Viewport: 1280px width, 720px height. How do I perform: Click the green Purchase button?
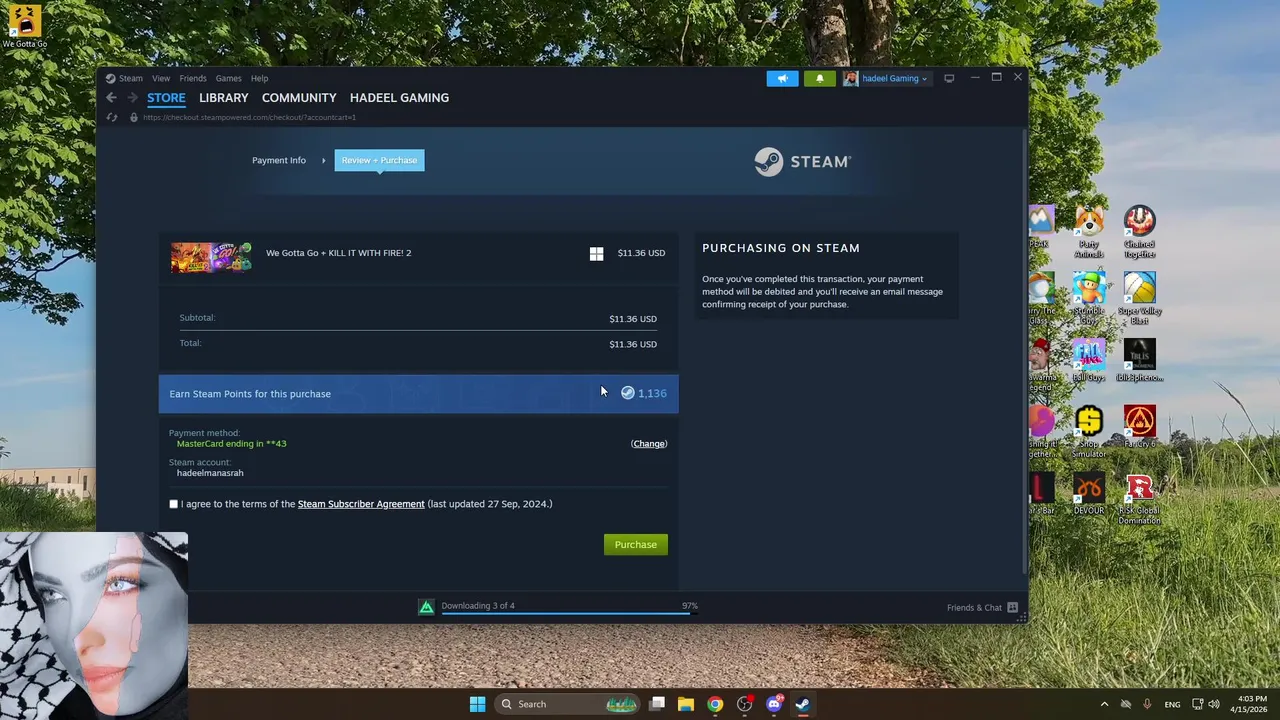click(x=636, y=544)
